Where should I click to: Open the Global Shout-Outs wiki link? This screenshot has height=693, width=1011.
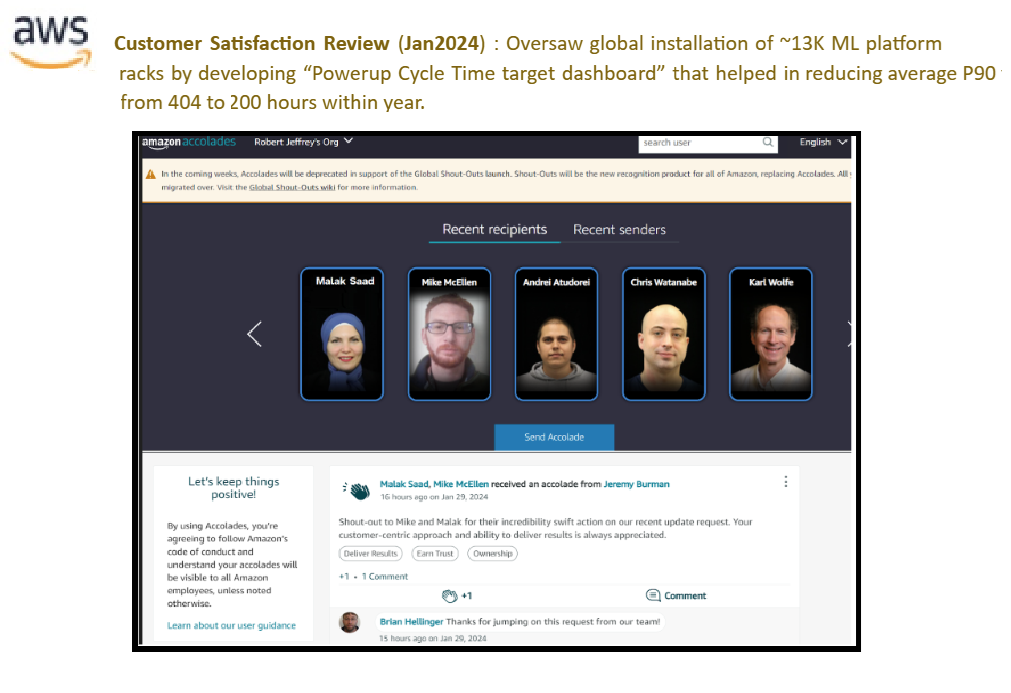point(294,187)
